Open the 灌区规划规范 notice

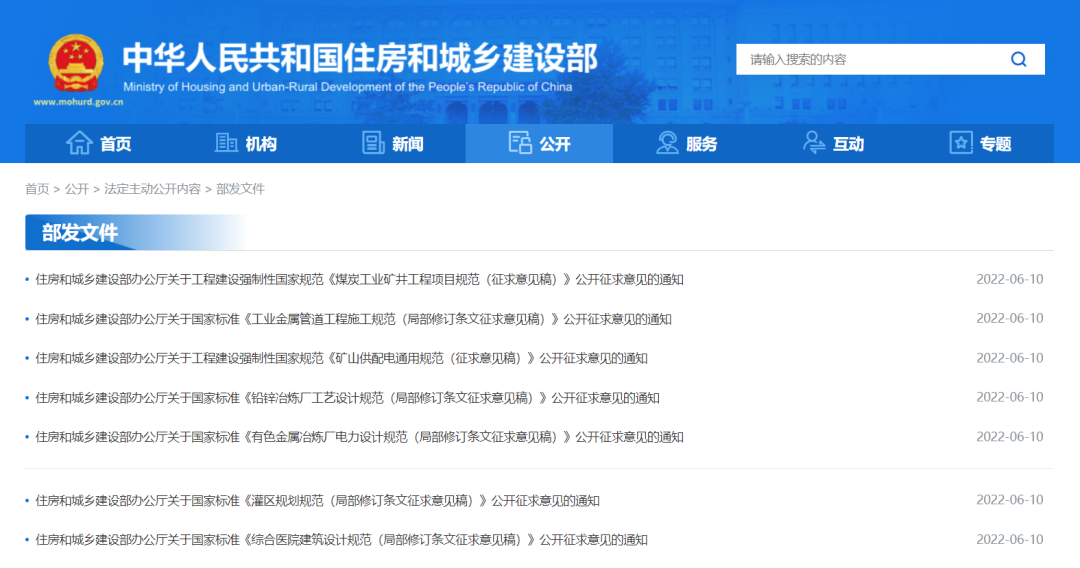pyautogui.click(x=318, y=501)
